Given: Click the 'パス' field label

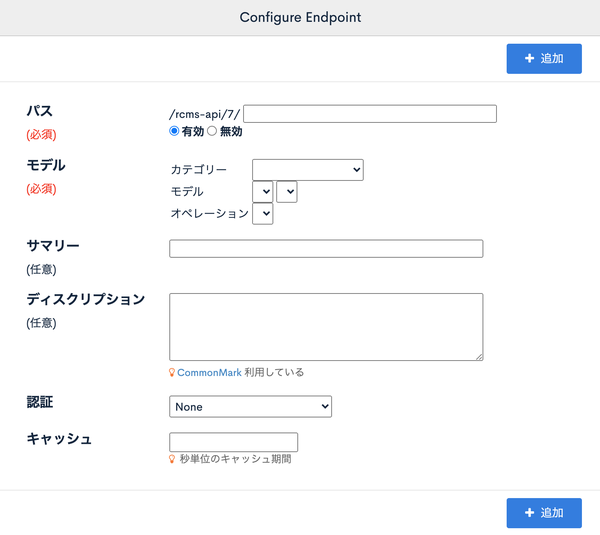Looking at the screenshot, I should [39, 111].
